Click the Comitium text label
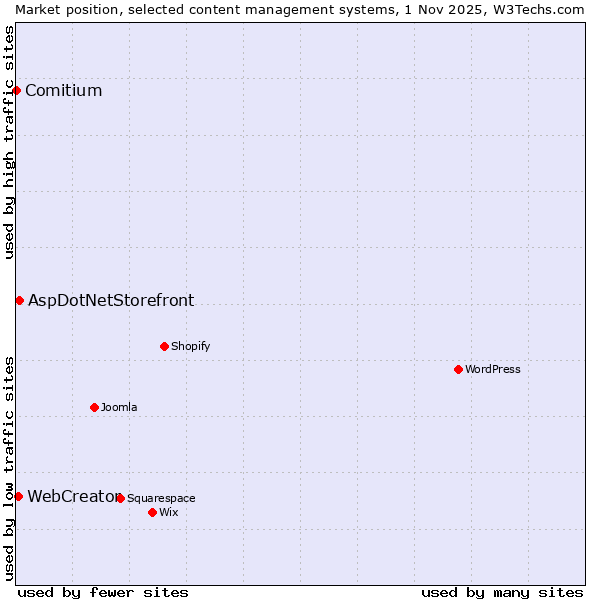This screenshot has height=600, width=600. pyautogui.click(x=63, y=91)
